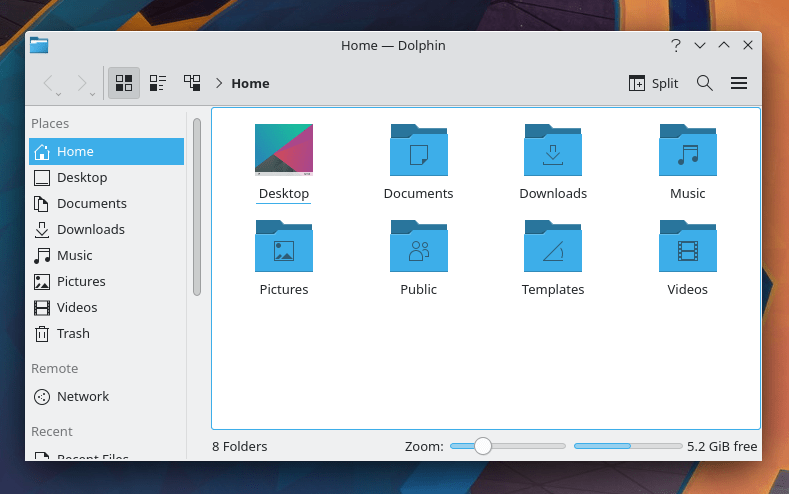Select Network under Remote
Viewport: 789px width, 494px height.
pyautogui.click(x=82, y=396)
